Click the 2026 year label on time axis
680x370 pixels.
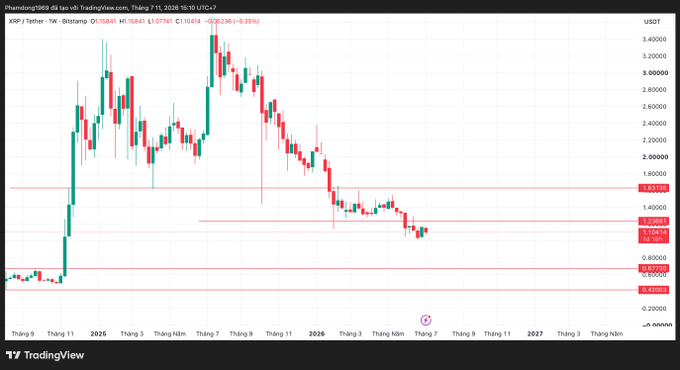click(x=317, y=334)
